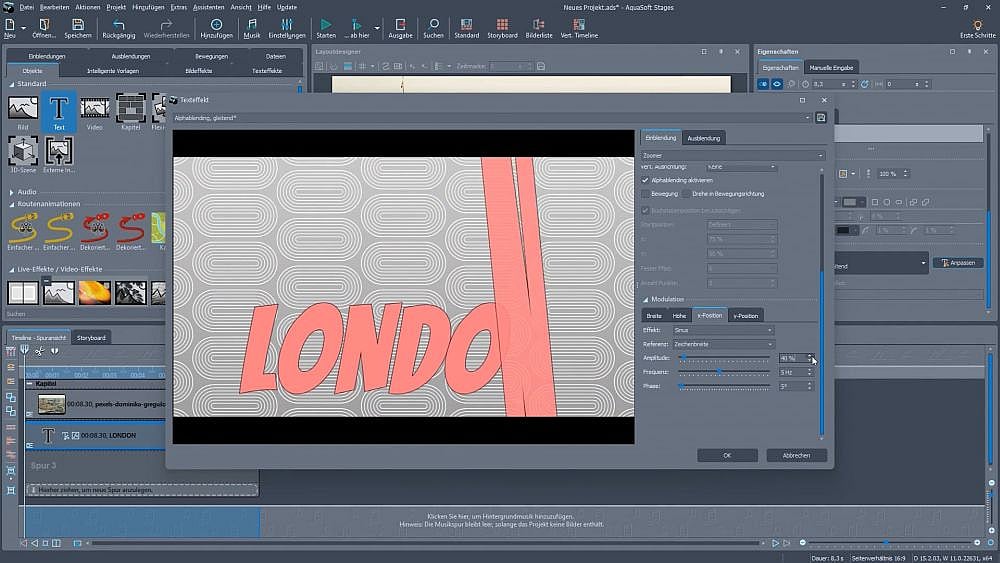Click the Starten play icon
Screen dimensions: 1000x563
tap(326, 24)
